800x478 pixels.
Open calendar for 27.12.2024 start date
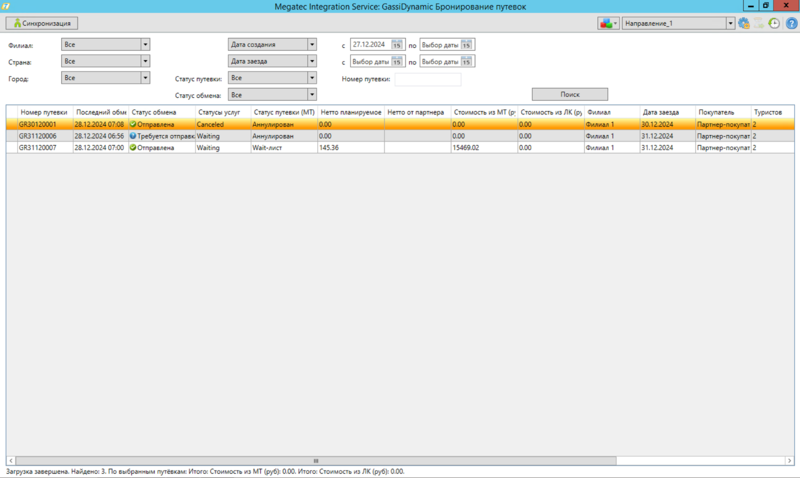(397, 45)
